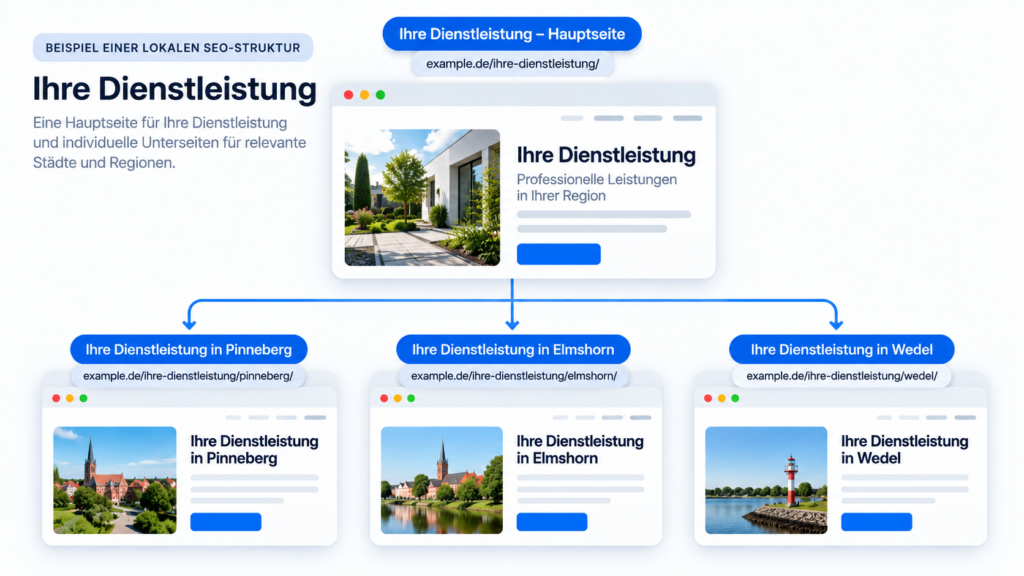Click the Pinneberg church town photo
Image resolution: width=1024 pixels, height=576 pixels.
click(x=115, y=480)
